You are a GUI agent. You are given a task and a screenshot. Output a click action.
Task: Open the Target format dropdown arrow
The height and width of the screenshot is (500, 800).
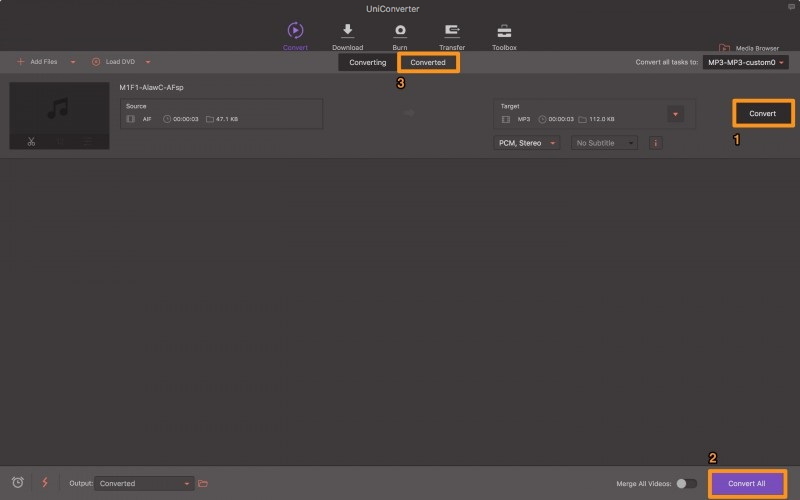pos(675,114)
